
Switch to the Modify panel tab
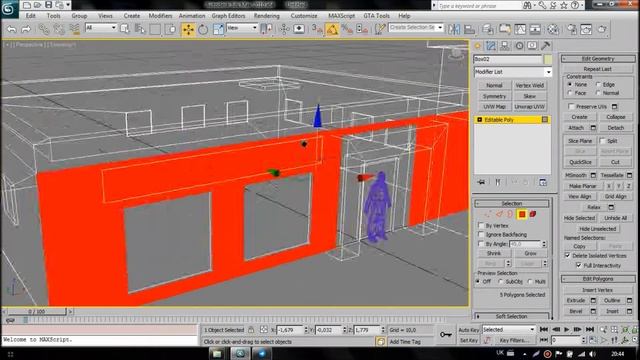point(491,46)
